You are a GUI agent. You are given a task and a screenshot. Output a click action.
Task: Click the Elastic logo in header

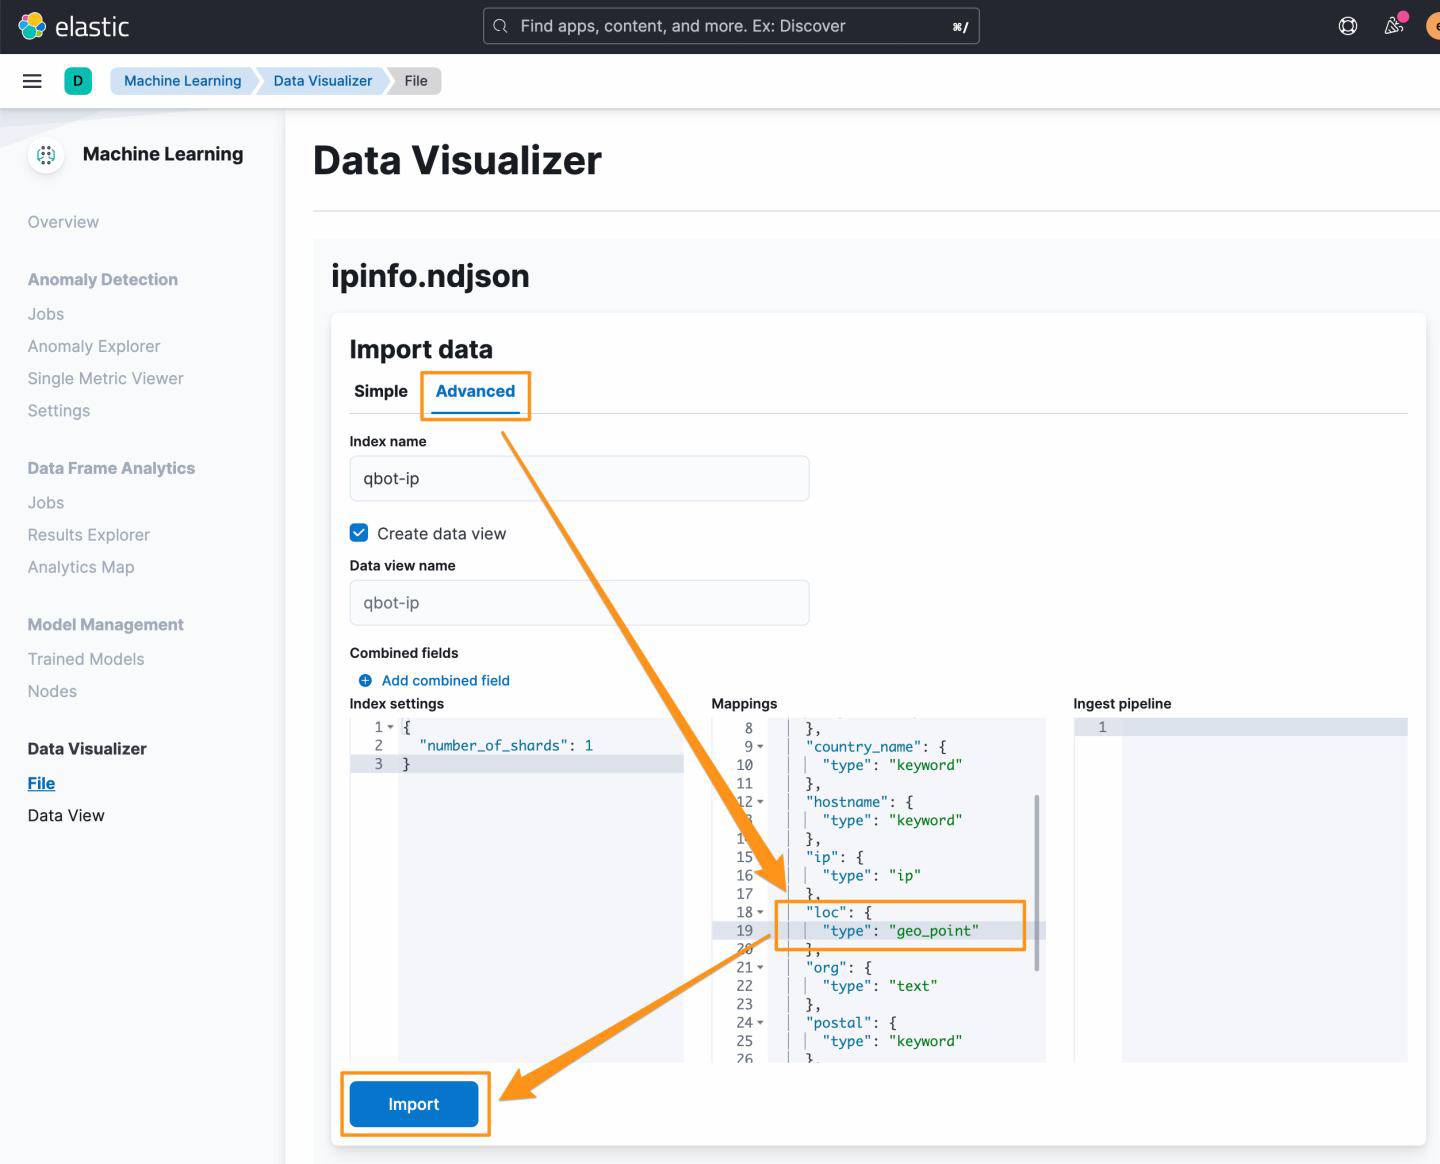[33, 26]
